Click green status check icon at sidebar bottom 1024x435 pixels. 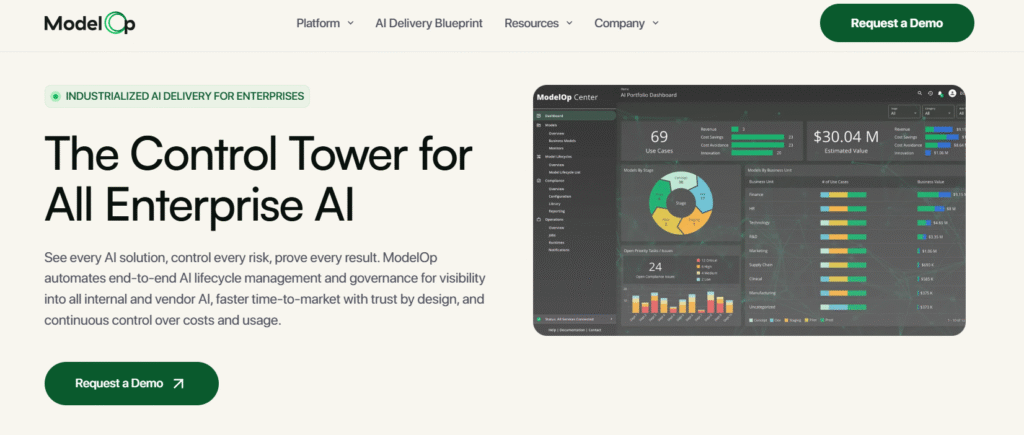pos(539,319)
